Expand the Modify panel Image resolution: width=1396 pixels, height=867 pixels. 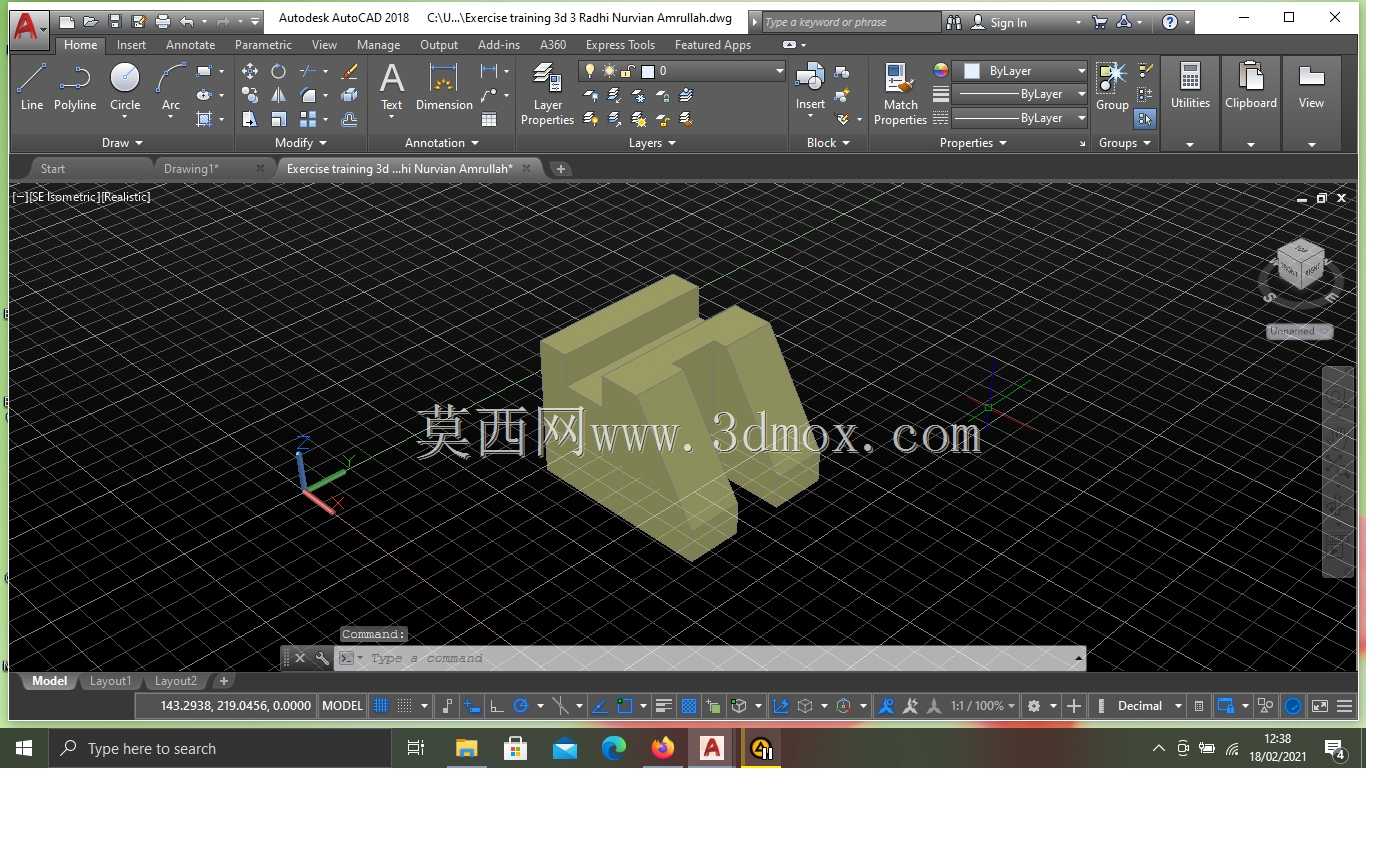[x=301, y=143]
